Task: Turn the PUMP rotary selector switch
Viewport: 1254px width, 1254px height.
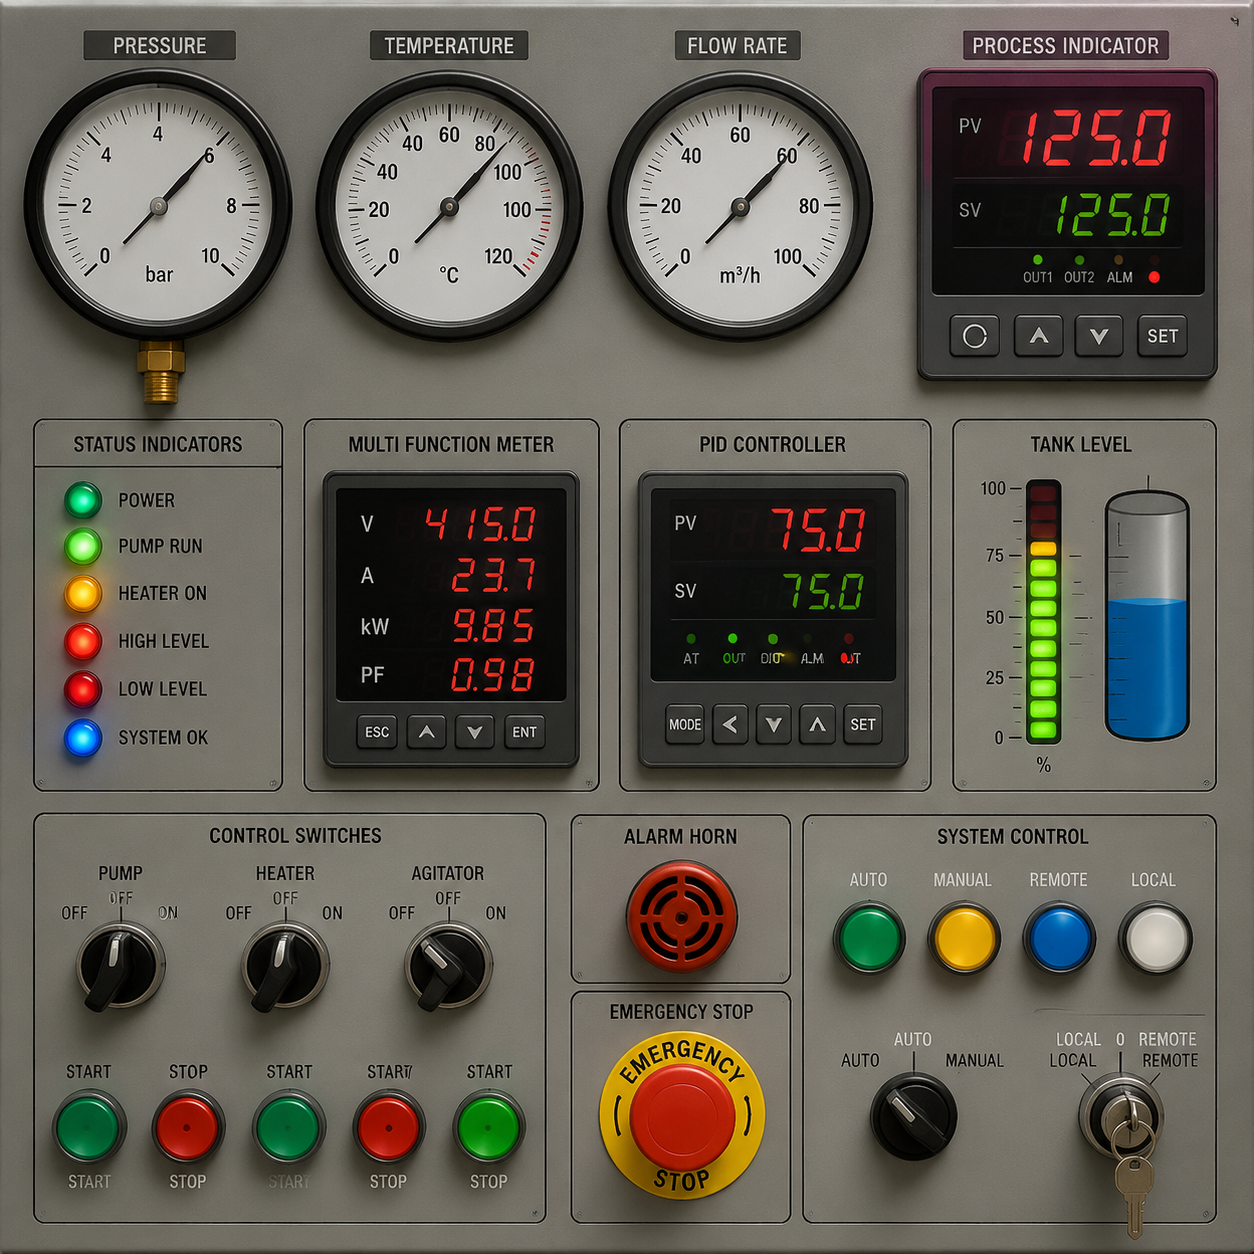Action: 120,967
